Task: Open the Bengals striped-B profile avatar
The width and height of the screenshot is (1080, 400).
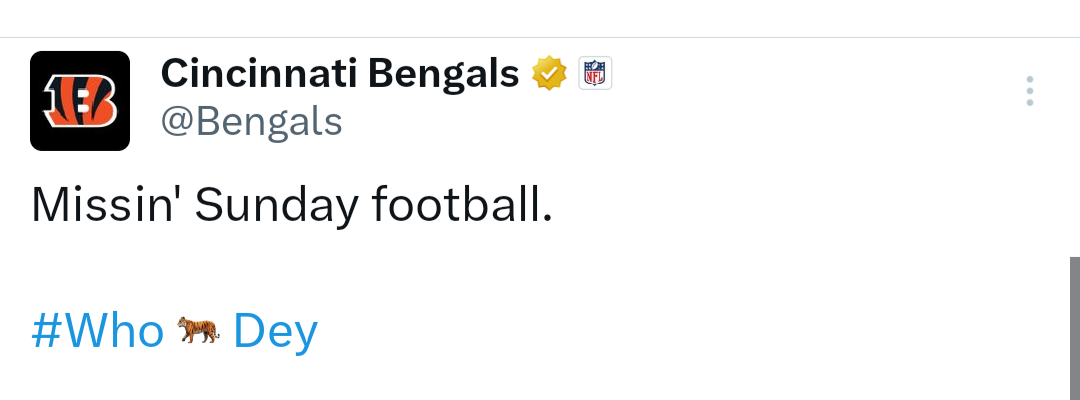Action: (80, 101)
